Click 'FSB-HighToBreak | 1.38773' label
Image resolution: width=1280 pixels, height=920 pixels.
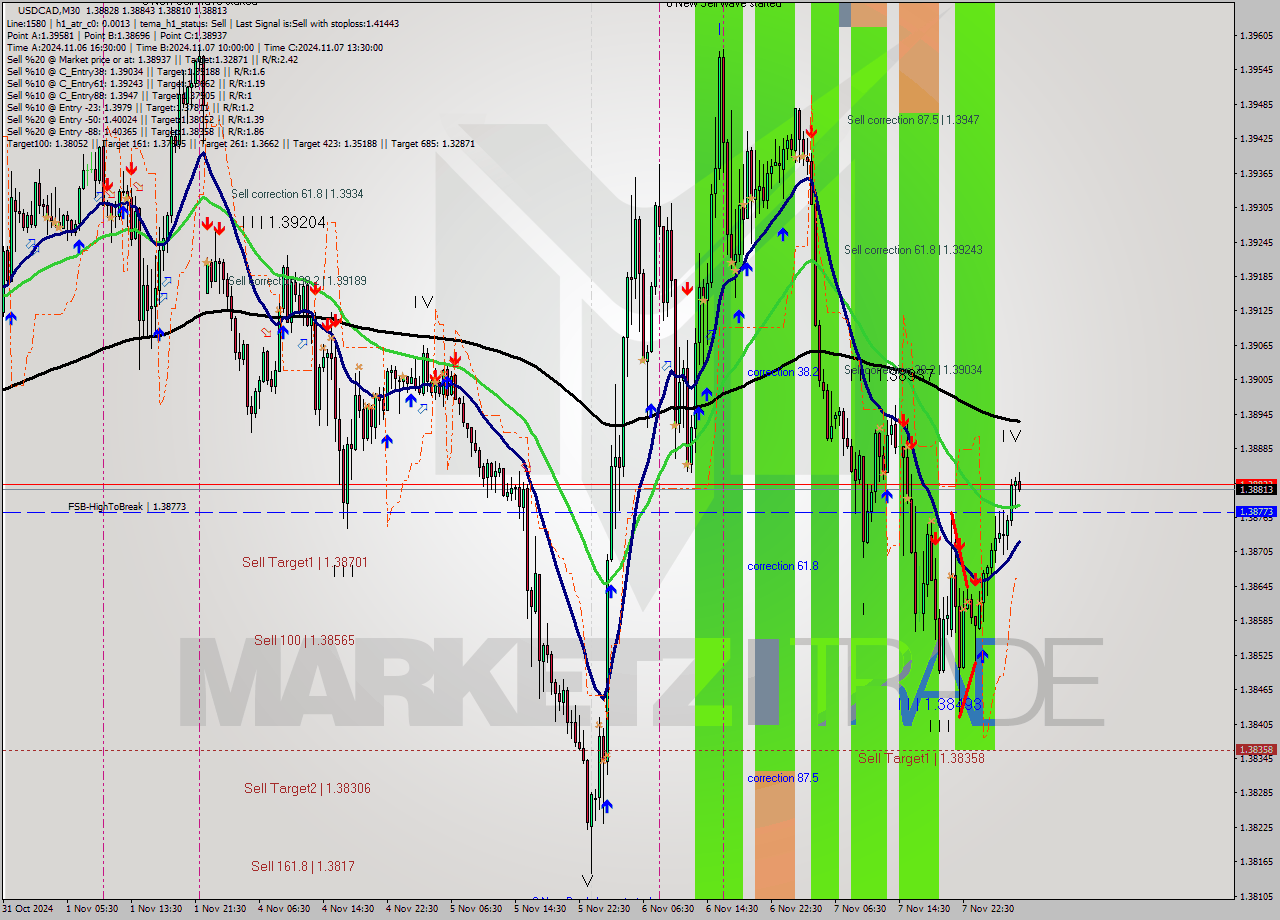pyautogui.click(x=127, y=507)
